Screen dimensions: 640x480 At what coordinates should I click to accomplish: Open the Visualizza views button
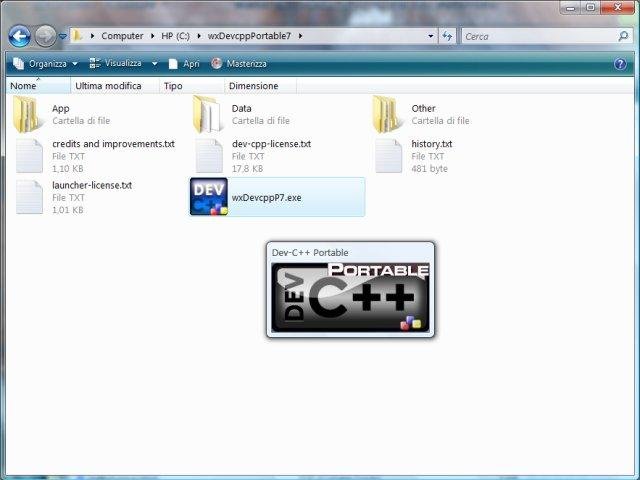pos(116,63)
